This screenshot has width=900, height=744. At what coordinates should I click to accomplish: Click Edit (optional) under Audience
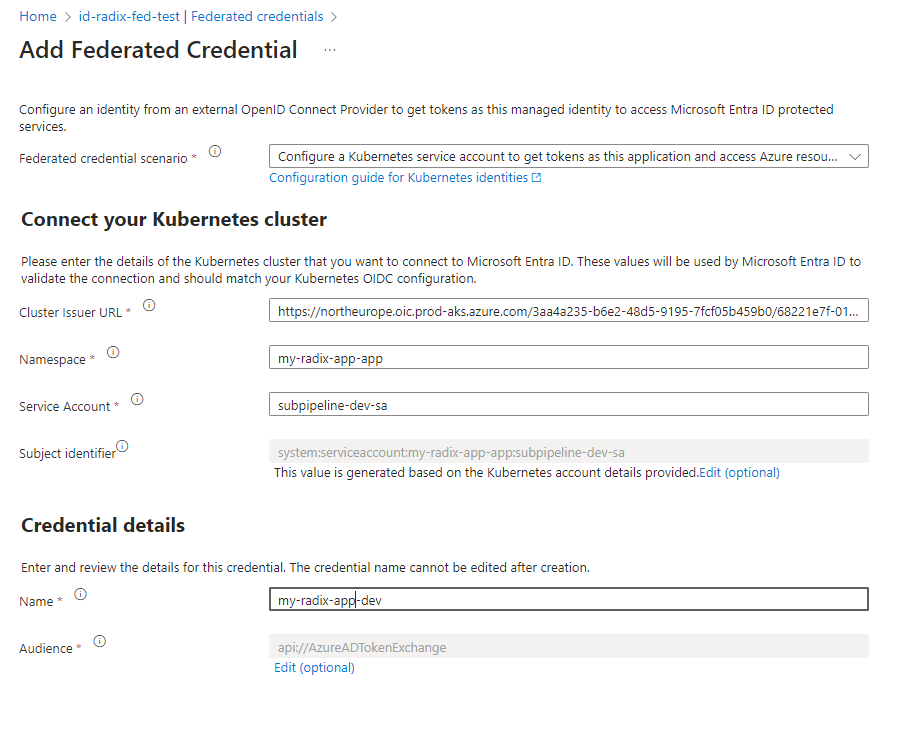[314, 667]
